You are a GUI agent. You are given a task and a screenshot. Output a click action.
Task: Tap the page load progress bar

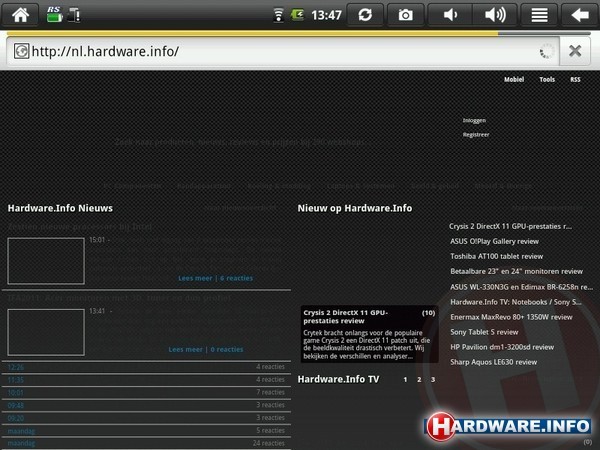pos(300,34)
